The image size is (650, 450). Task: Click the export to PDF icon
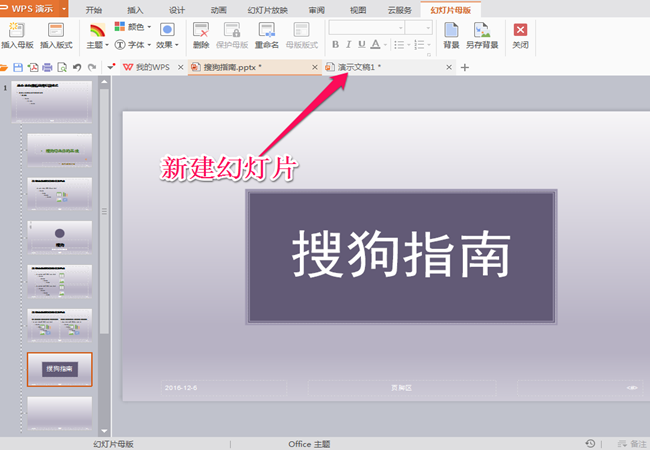[x=33, y=67]
